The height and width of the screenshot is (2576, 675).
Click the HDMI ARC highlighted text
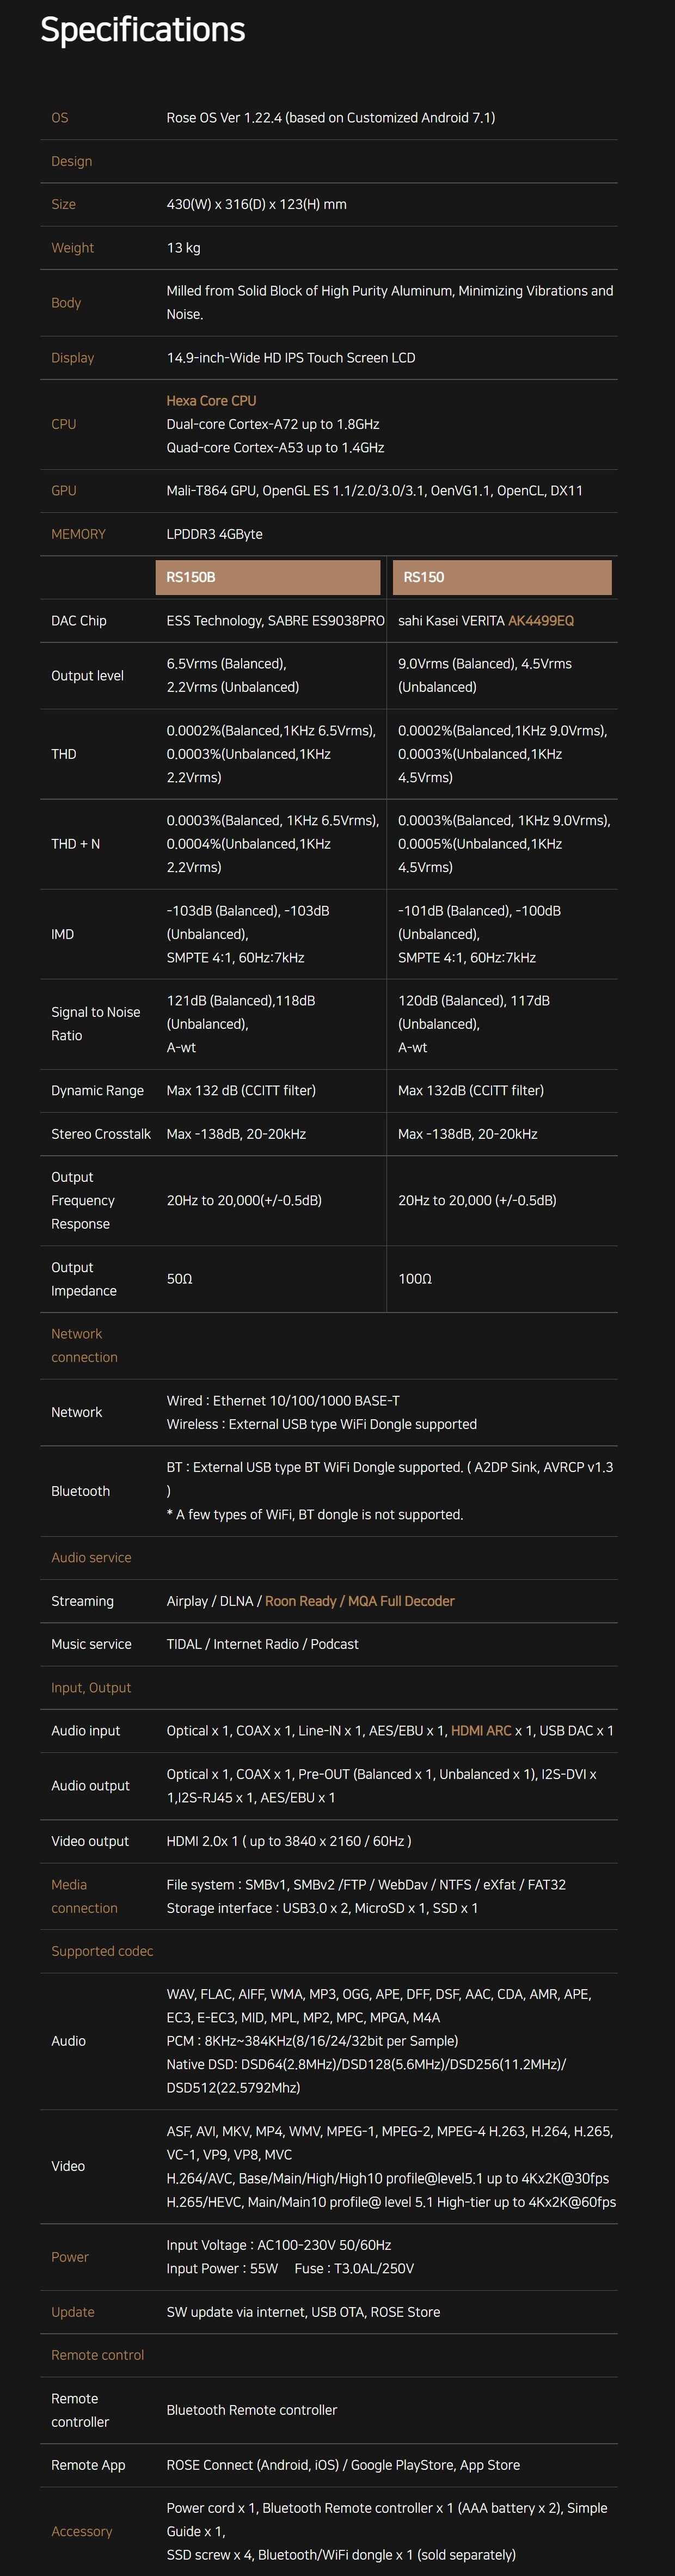pyautogui.click(x=480, y=1730)
